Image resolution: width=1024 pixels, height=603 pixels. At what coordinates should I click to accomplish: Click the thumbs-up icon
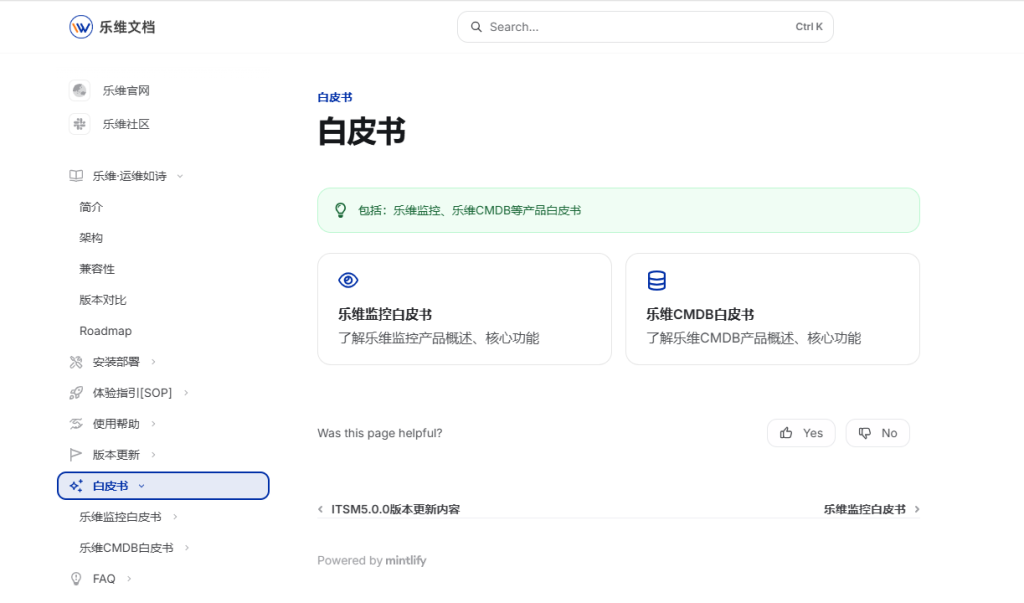coord(786,433)
